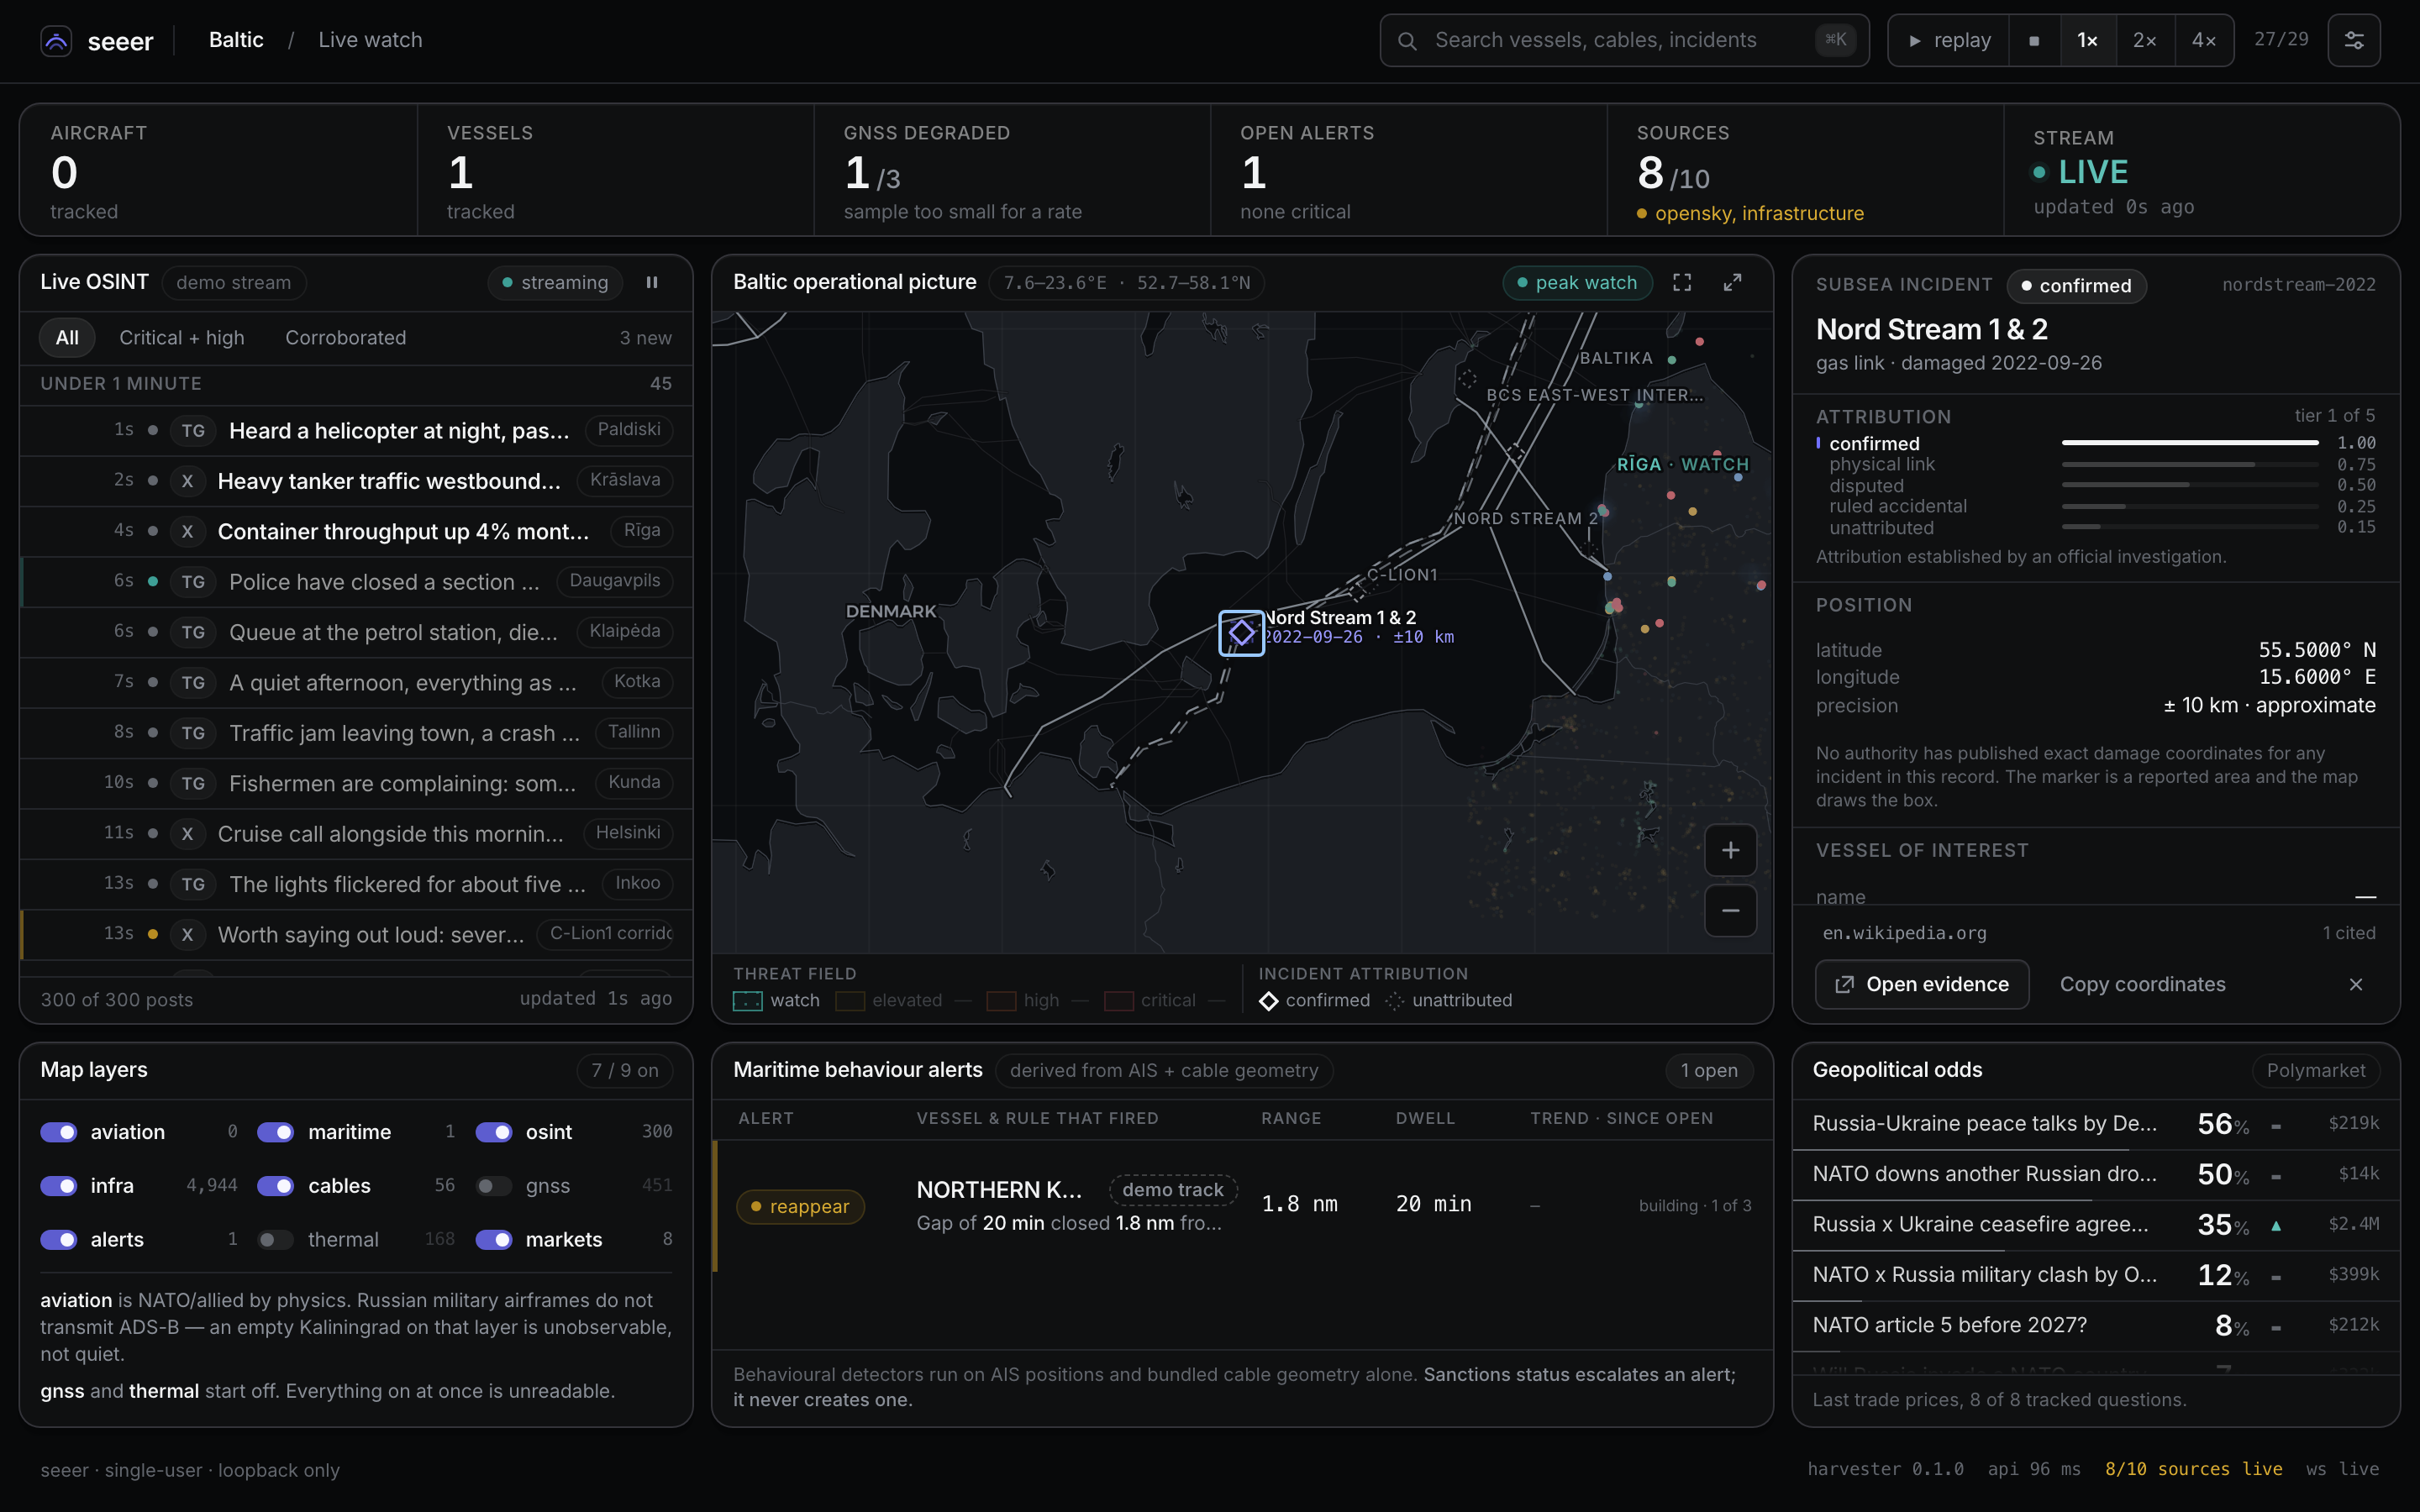Stop replay with the square icon
This screenshot has height=1512, width=2420.
2033,41
